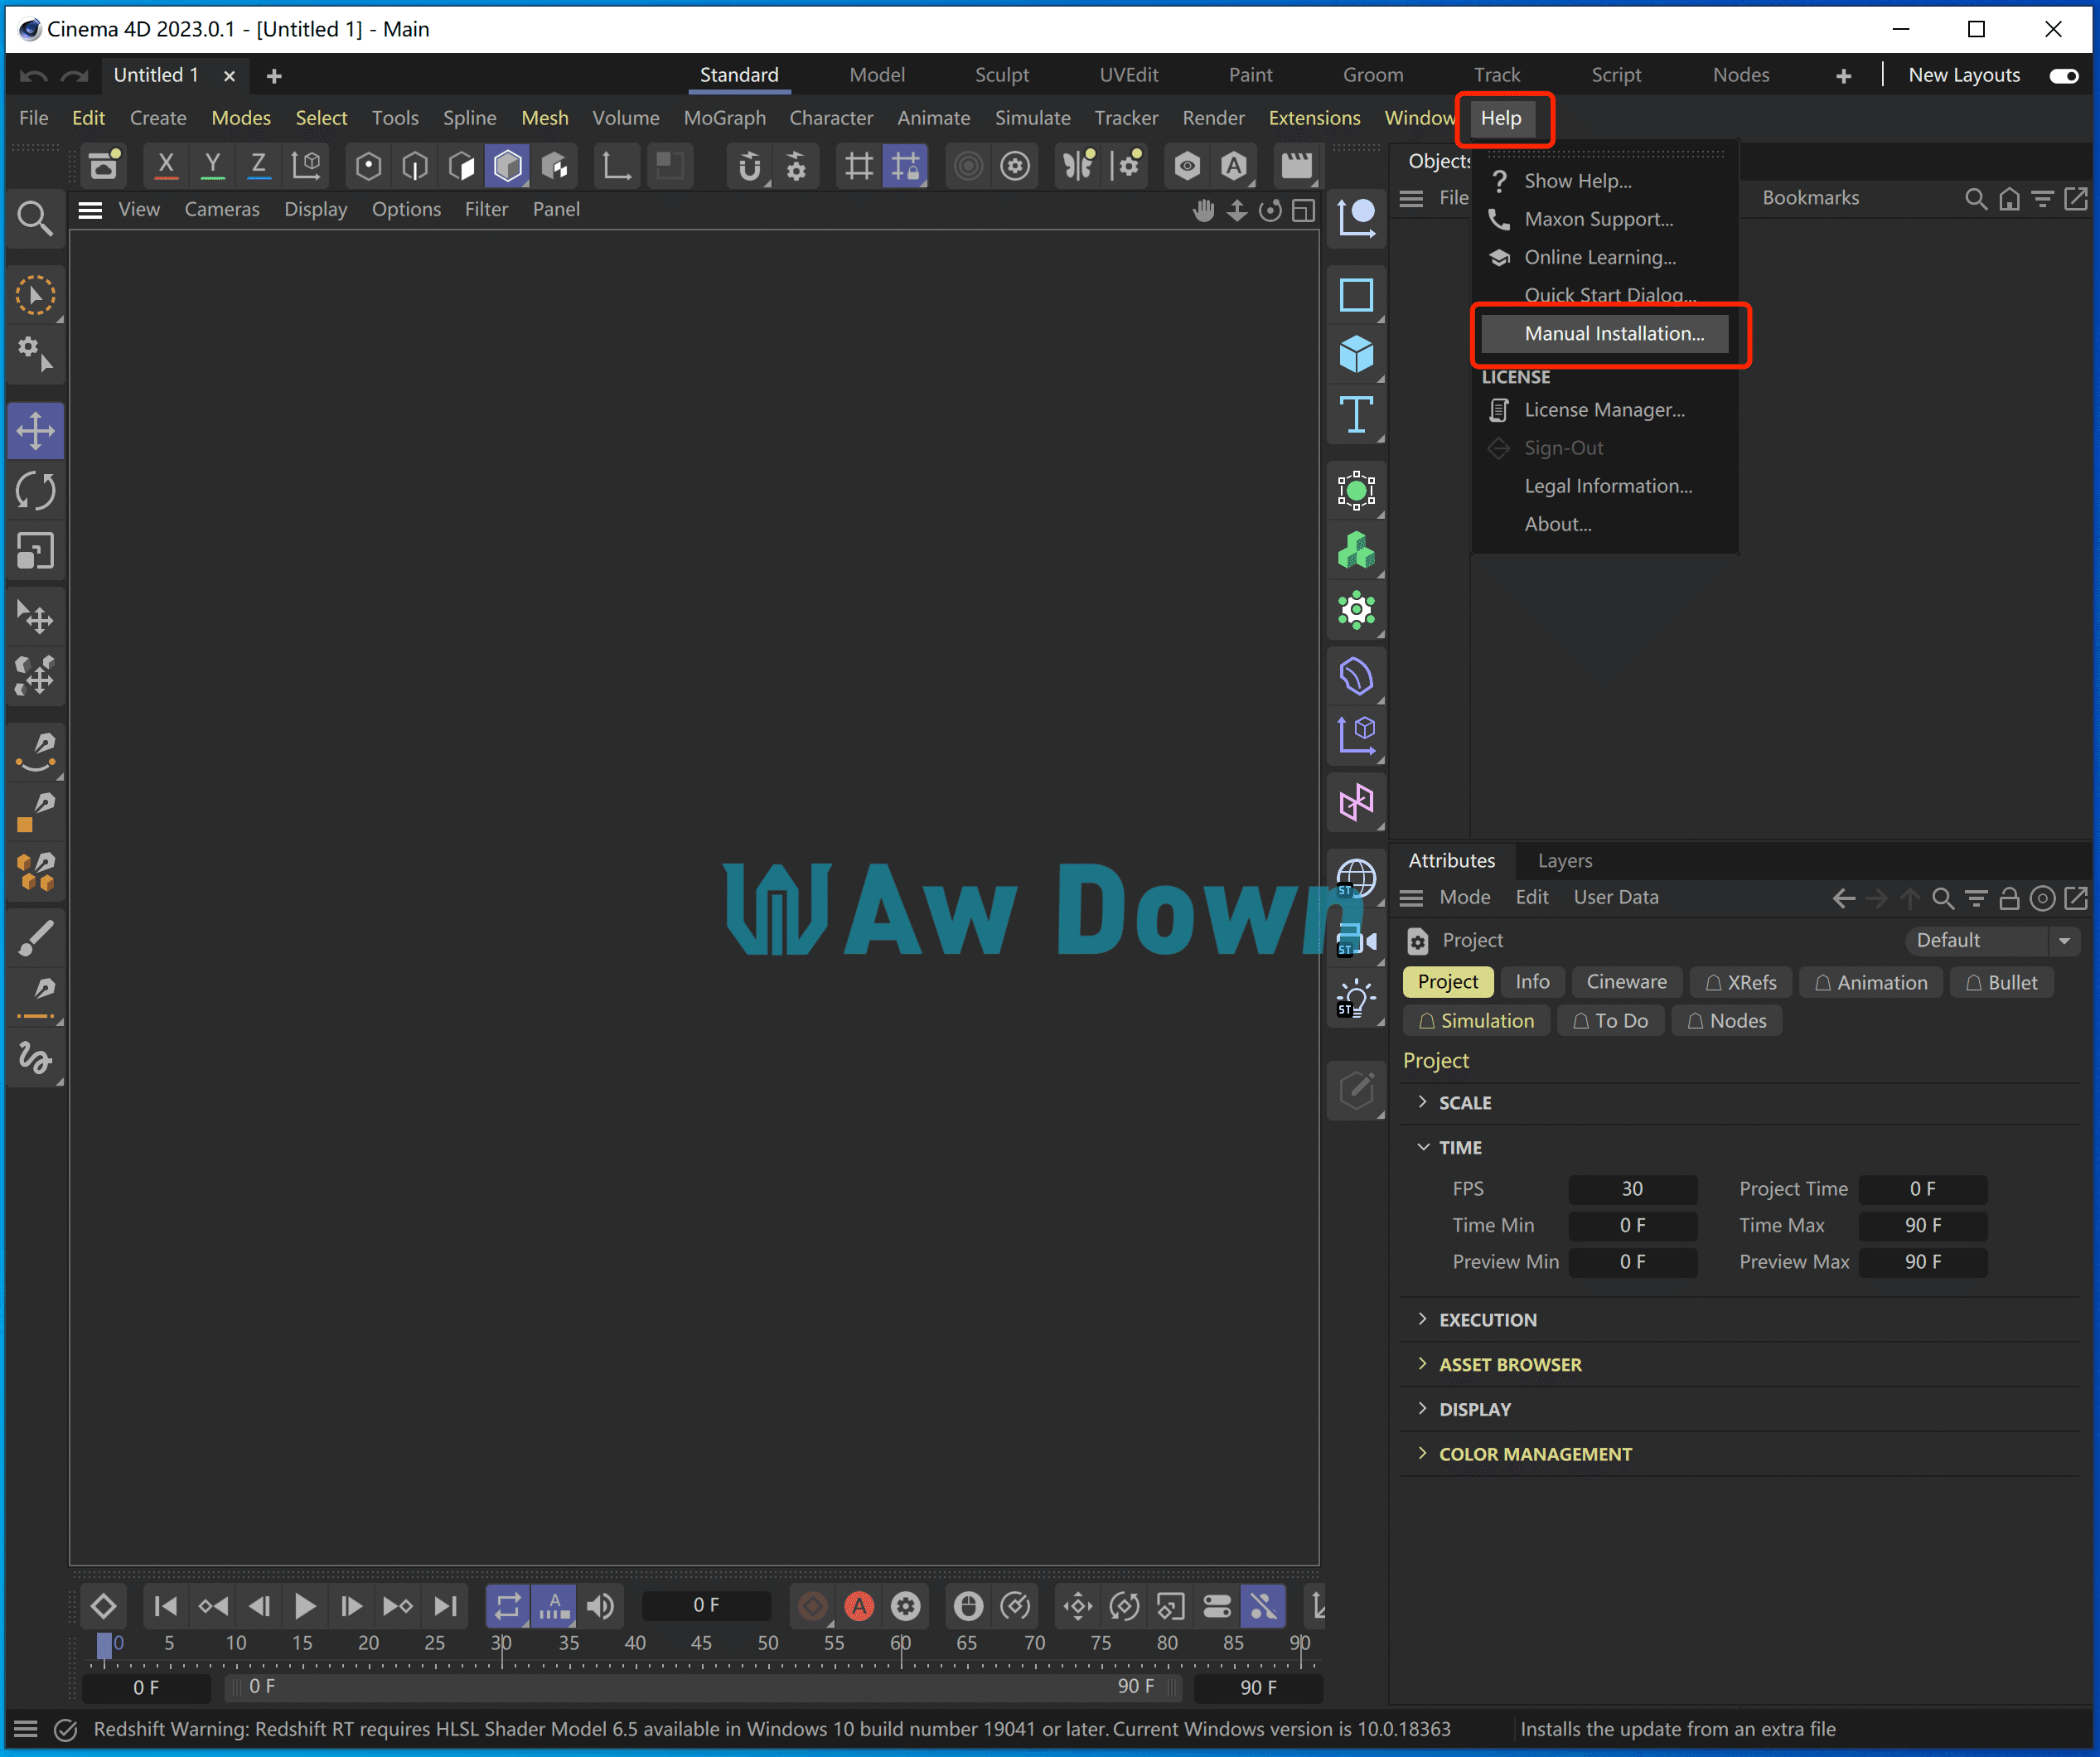Click the Text spline tool icon
Viewport: 2100px width, 1757px height.
tap(1356, 414)
